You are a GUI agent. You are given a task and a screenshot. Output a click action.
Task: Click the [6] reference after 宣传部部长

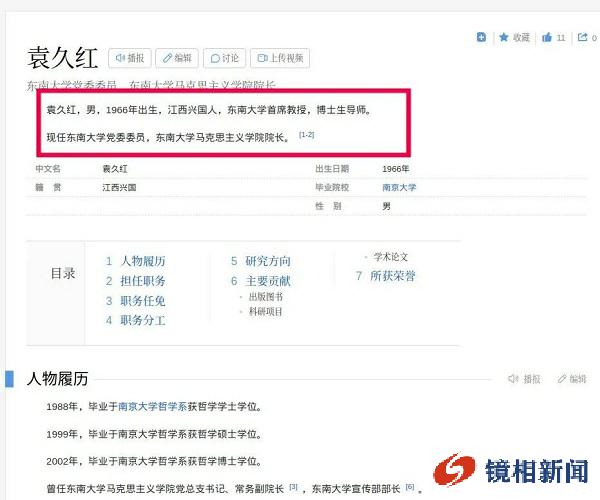click(x=409, y=487)
